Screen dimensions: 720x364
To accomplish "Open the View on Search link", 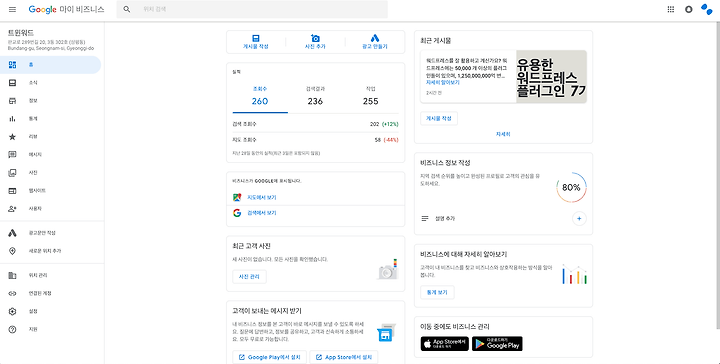I will coord(262,213).
